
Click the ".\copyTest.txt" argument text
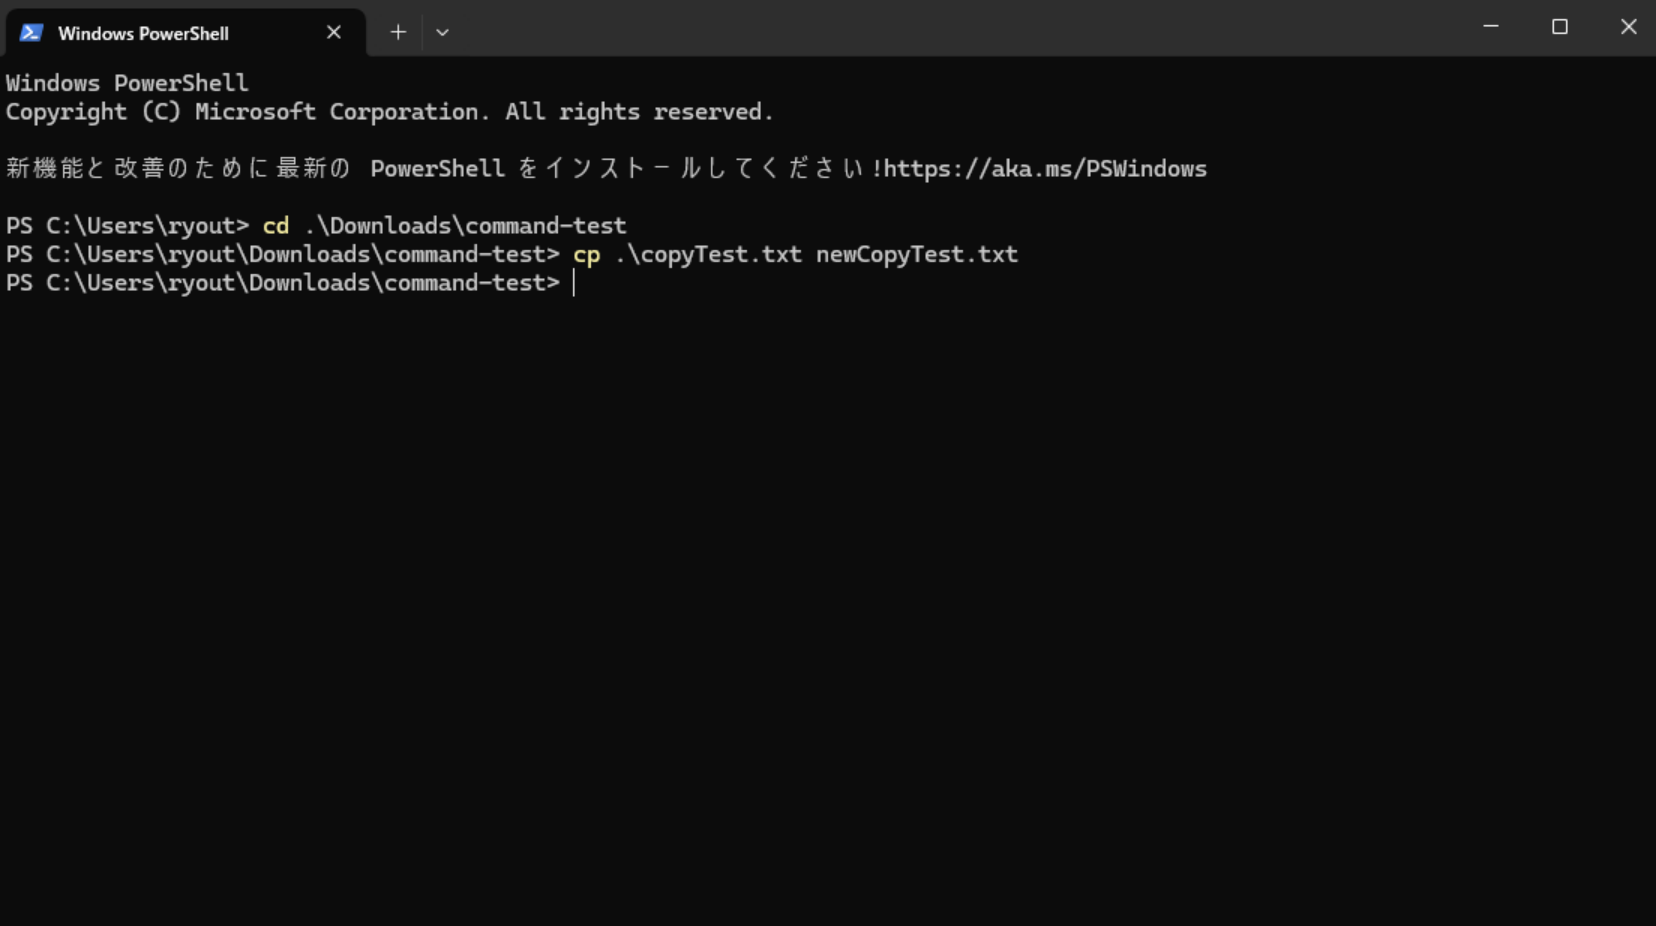pos(708,254)
